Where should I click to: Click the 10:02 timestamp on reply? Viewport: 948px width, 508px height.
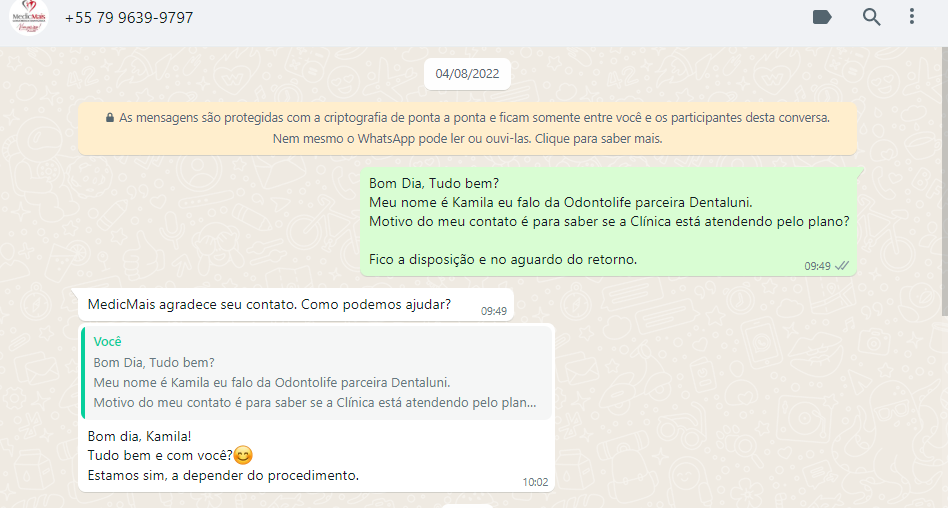coord(535,482)
